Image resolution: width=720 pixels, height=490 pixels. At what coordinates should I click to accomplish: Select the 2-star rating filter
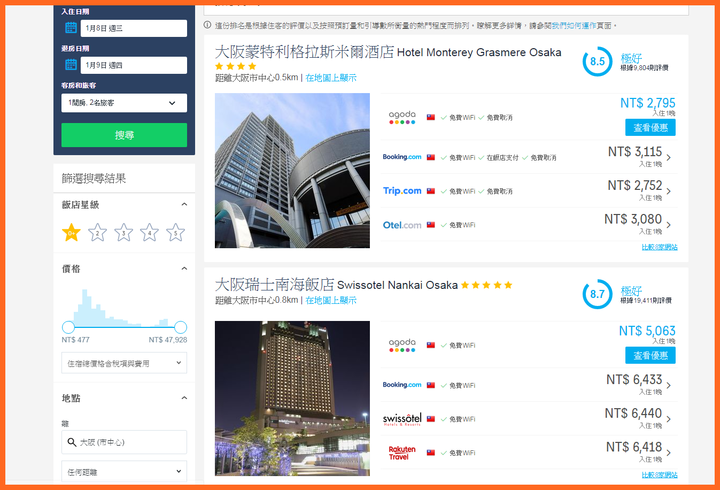97,232
